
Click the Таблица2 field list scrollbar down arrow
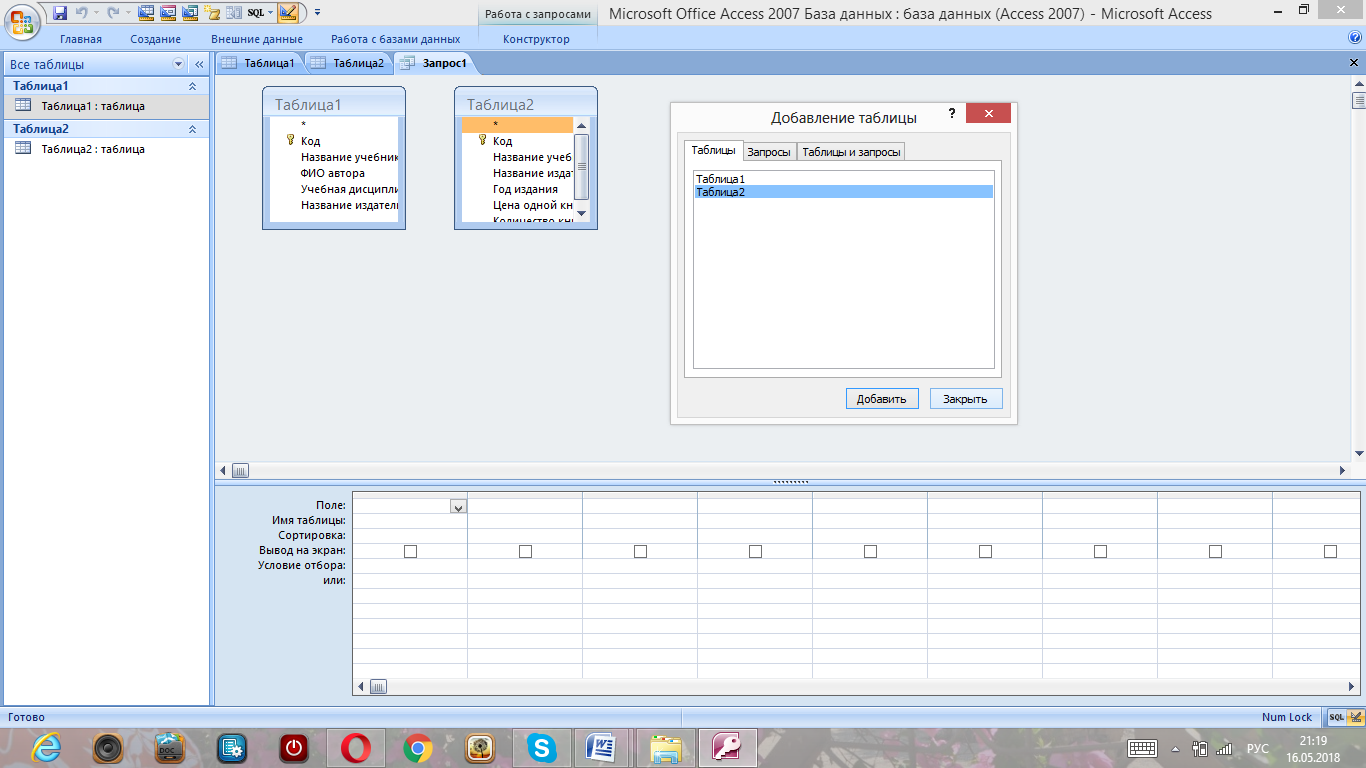[x=582, y=213]
